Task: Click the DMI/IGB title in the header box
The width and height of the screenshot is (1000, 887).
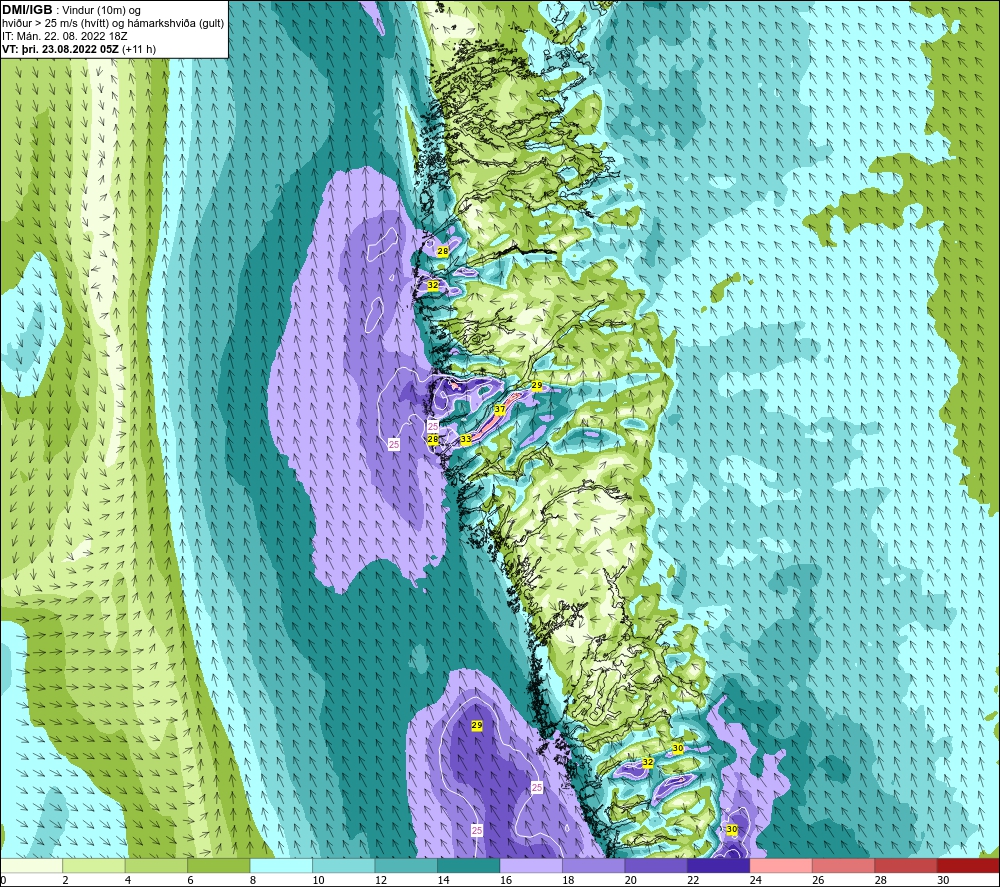Action: [x=27, y=10]
